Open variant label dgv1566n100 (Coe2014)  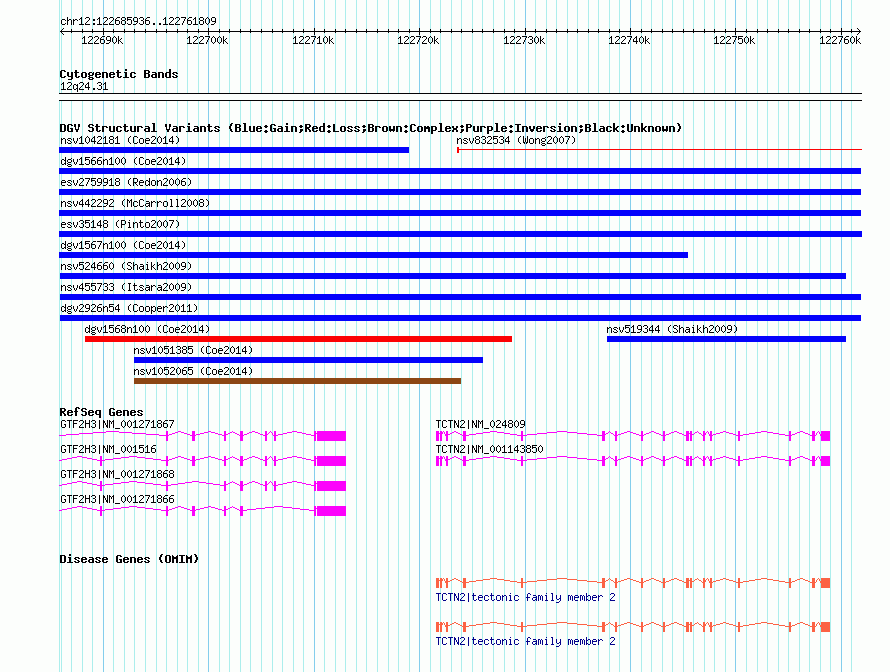point(123,161)
